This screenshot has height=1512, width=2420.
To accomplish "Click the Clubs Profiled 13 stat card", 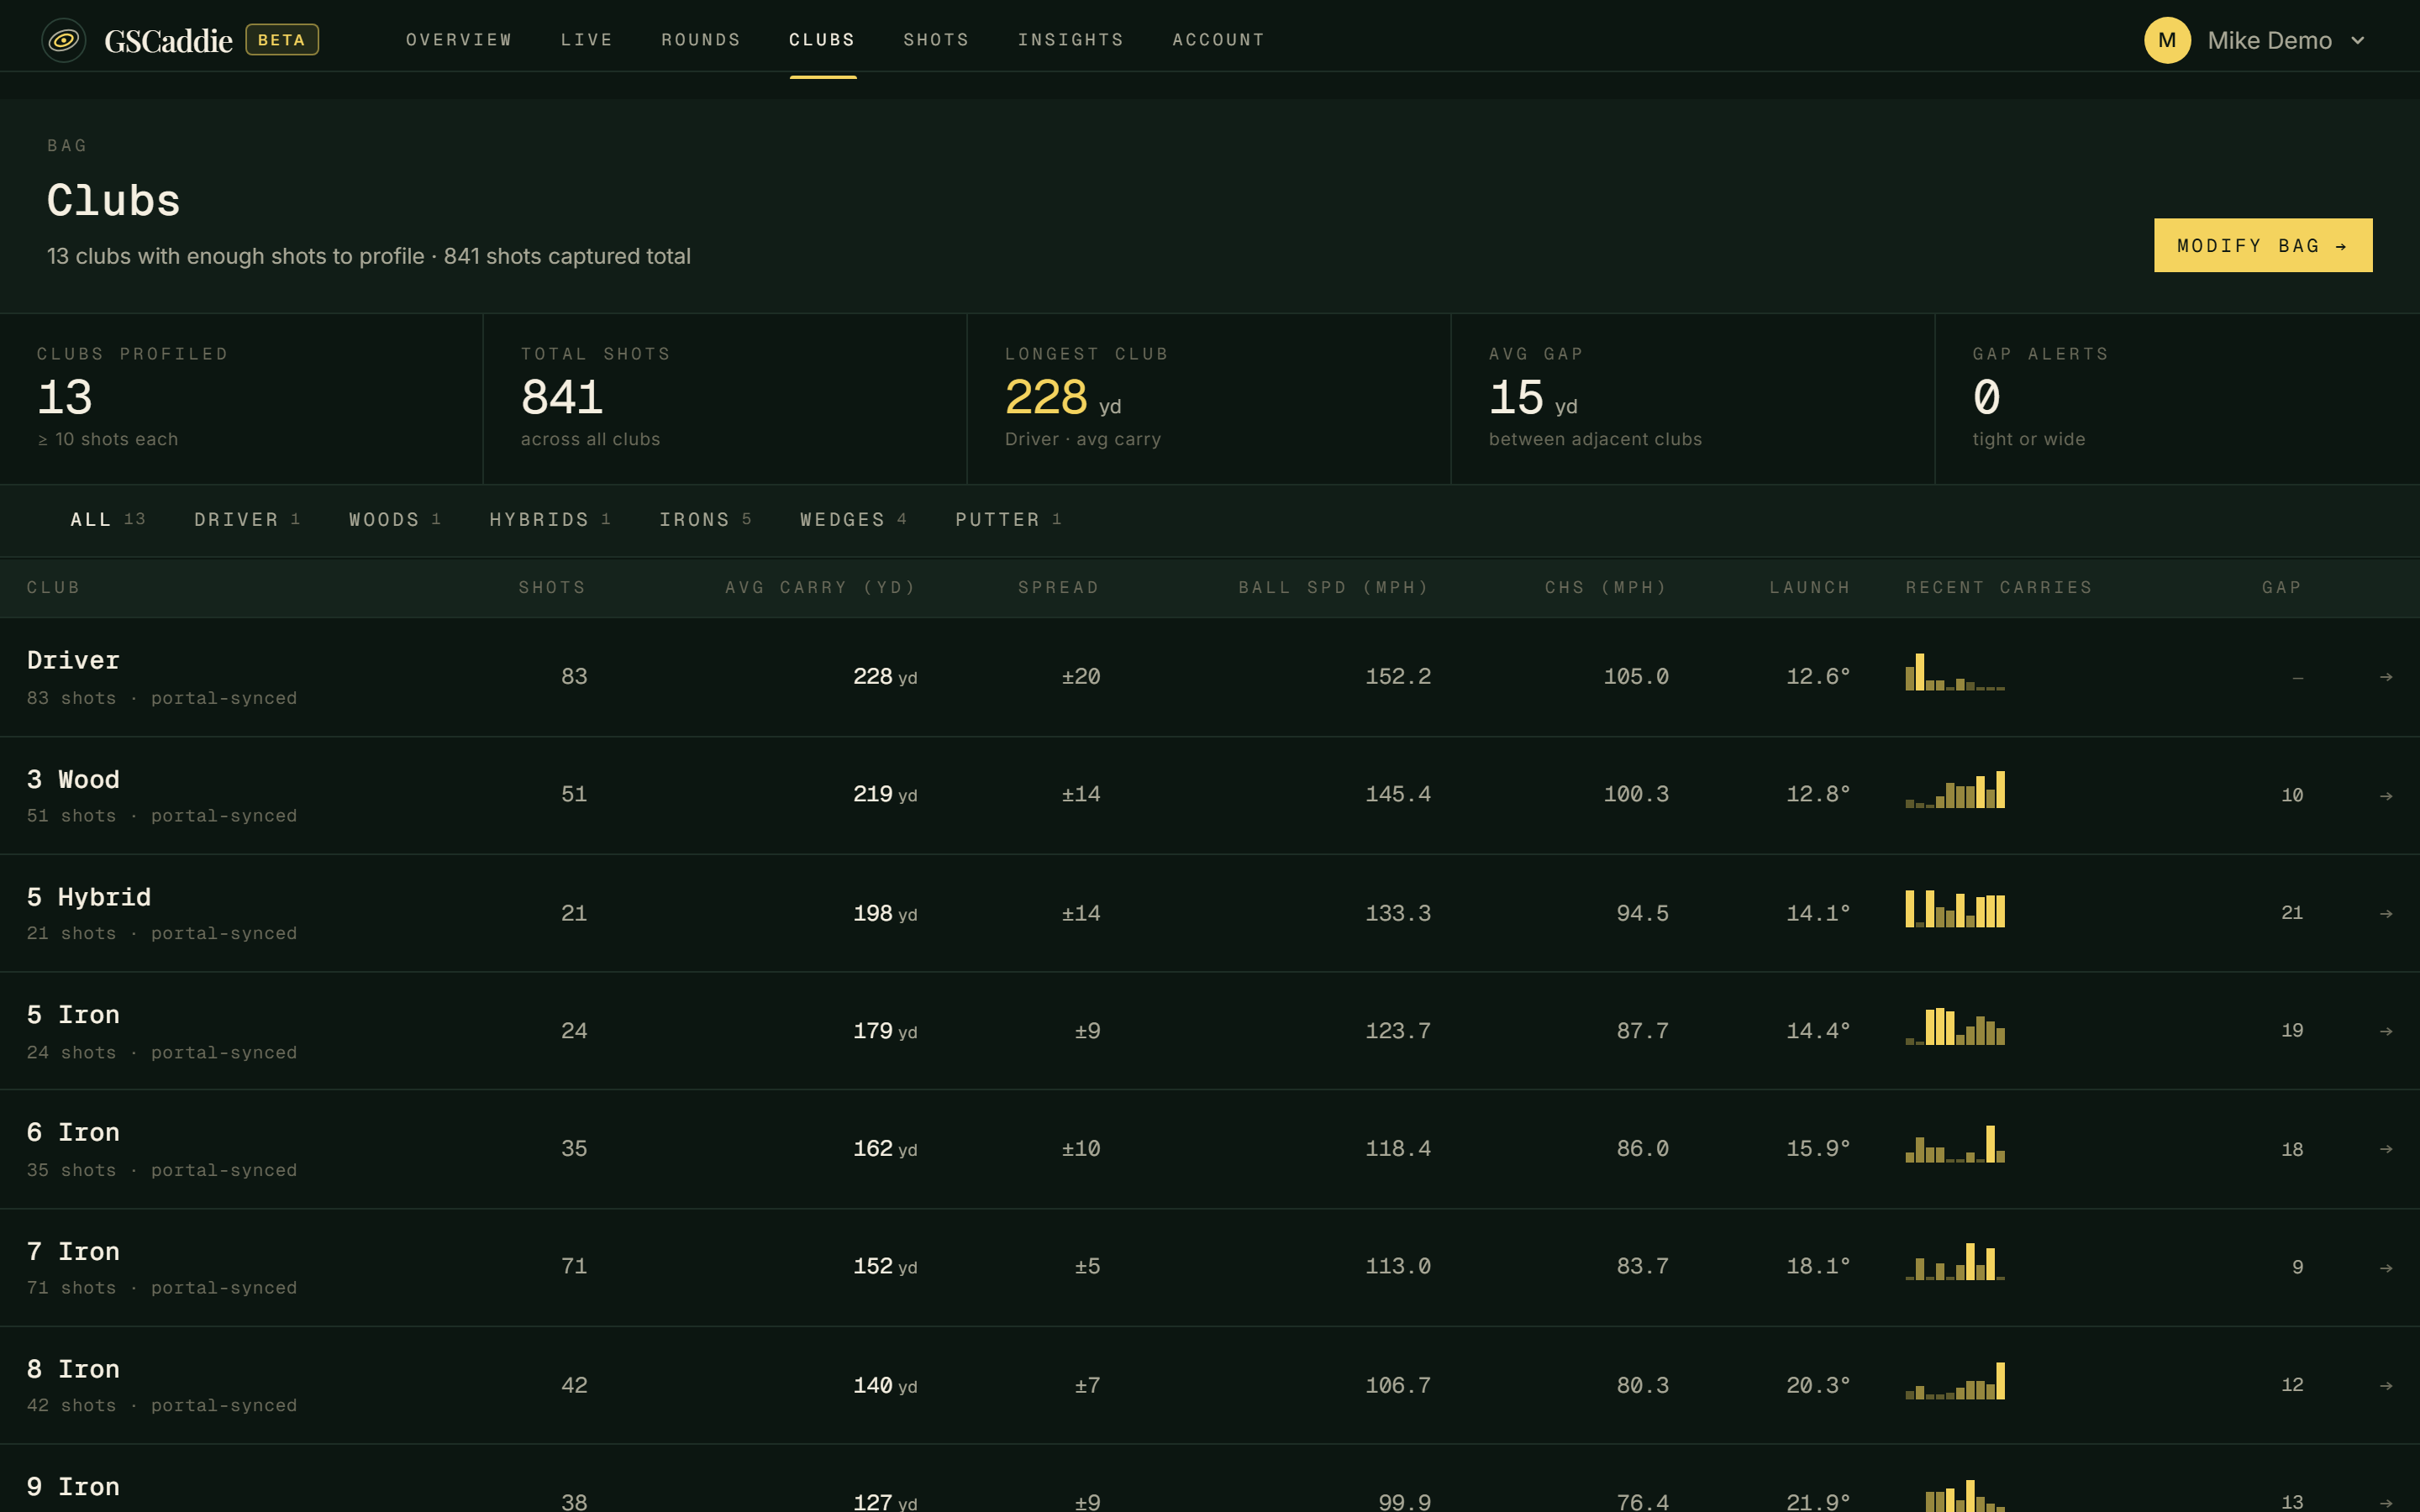I will coord(241,399).
